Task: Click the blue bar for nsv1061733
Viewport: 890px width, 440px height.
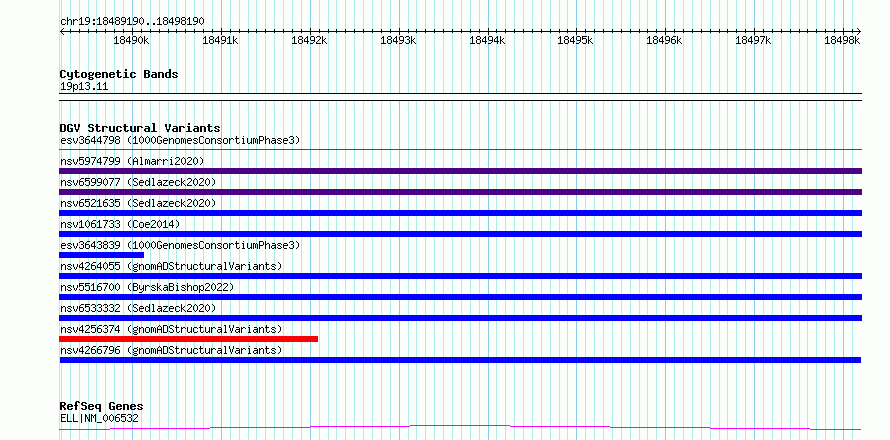Action: 460,234
